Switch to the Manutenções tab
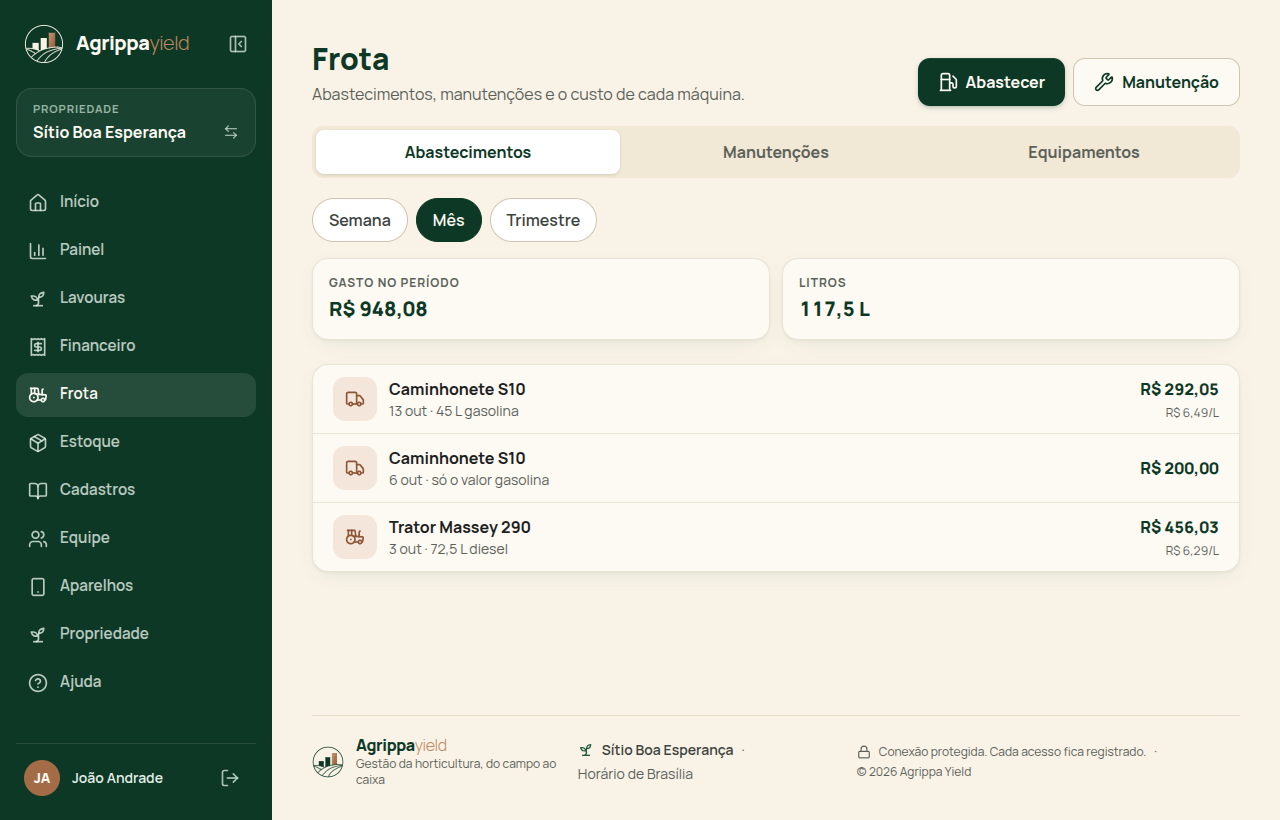 (776, 152)
